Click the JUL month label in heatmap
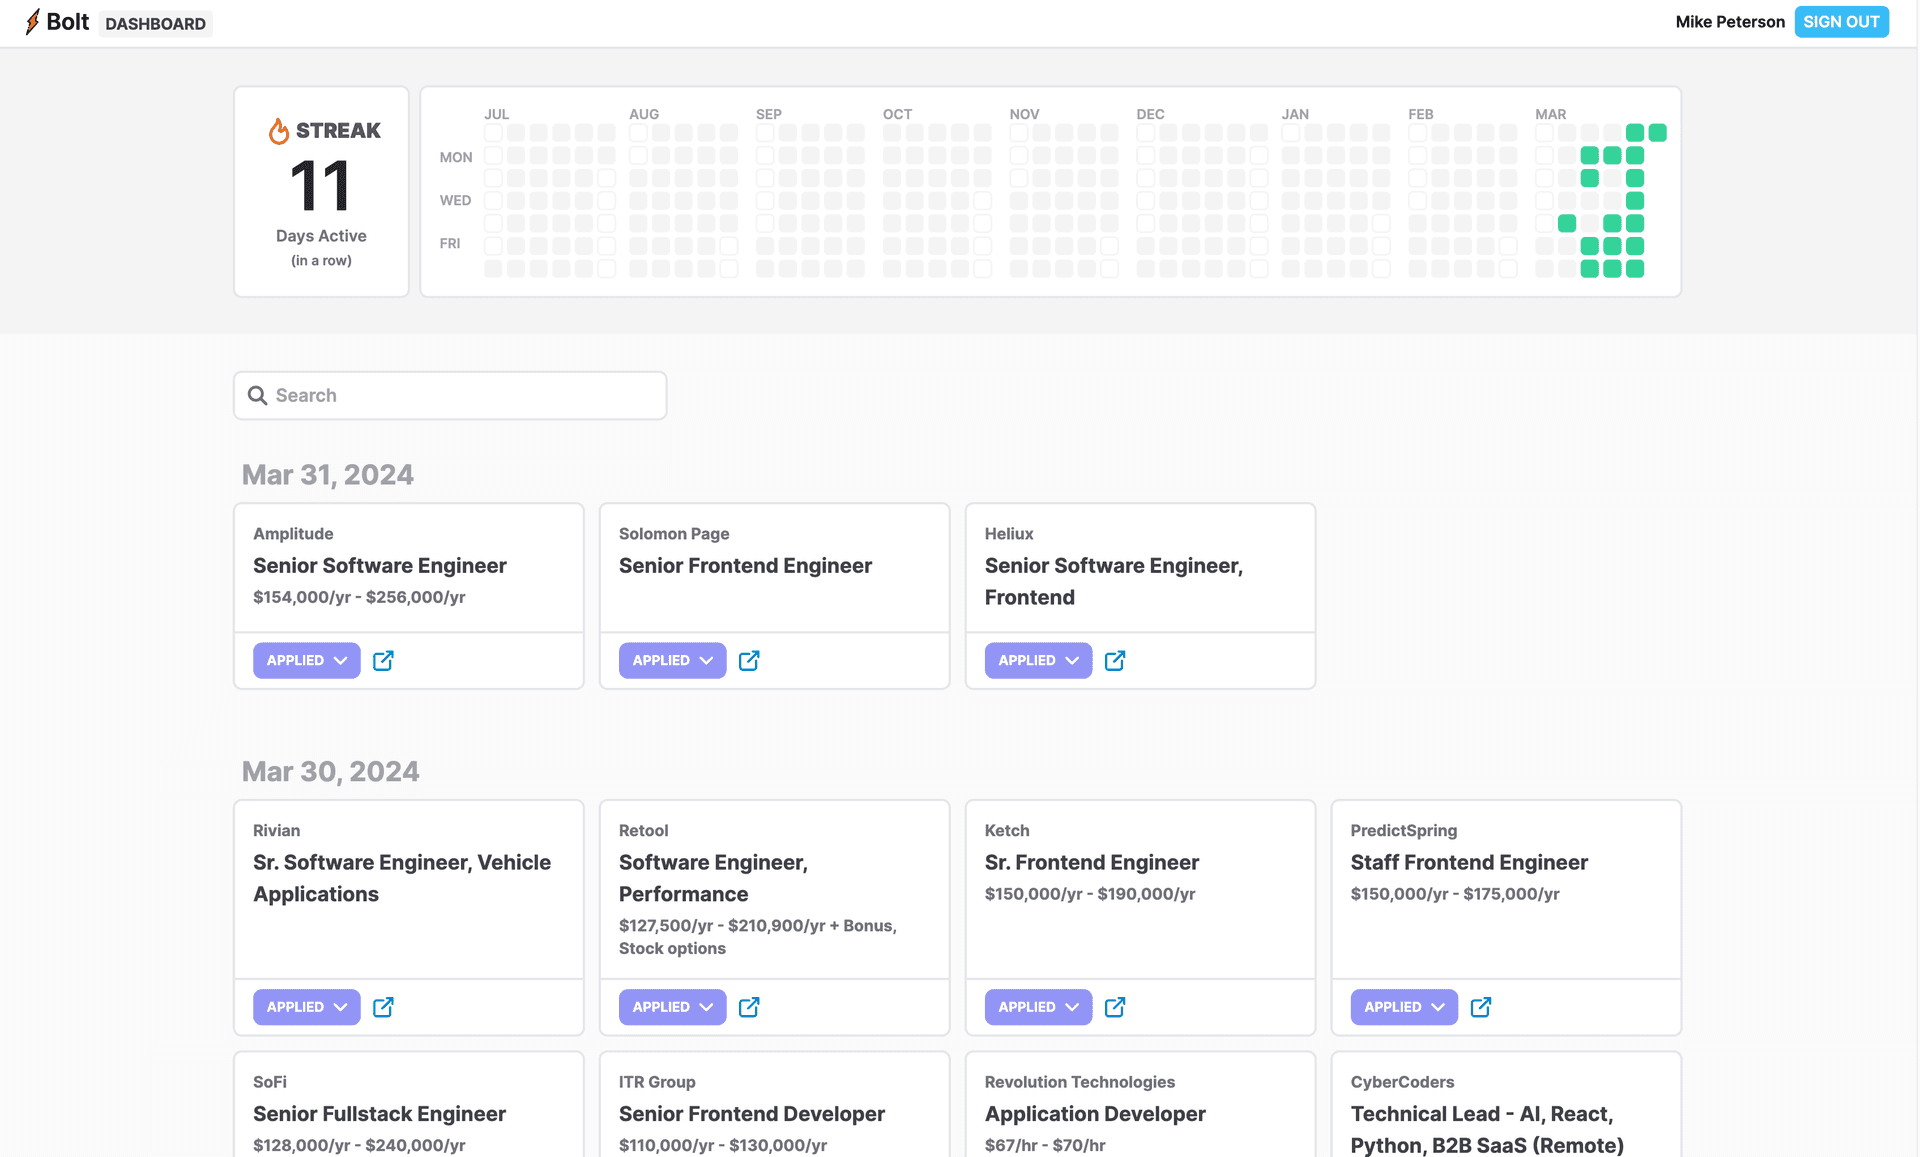Viewport: 1920px width, 1157px height. click(497, 114)
